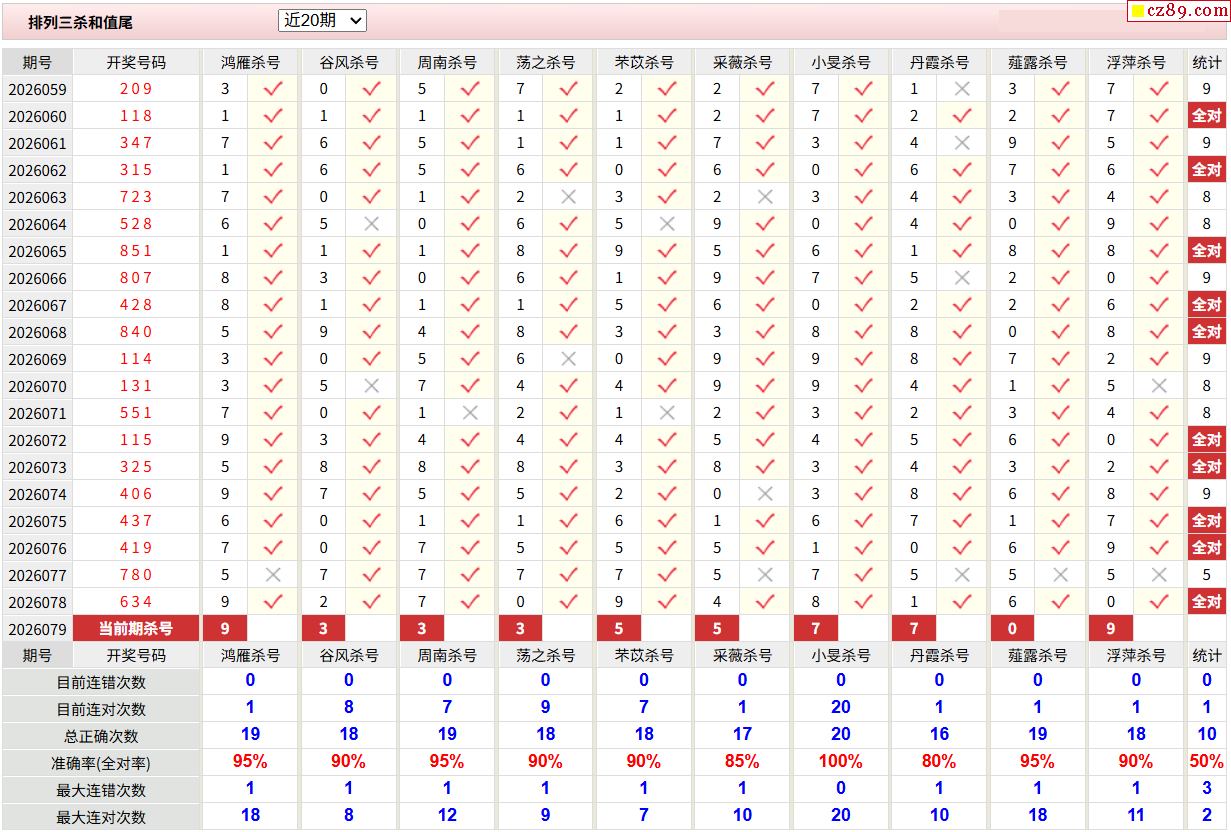The width and height of the screenshot is (1231, 832).
Task: Click the gray X in row 2026063 采薇杀号
Action: (765, 197)
